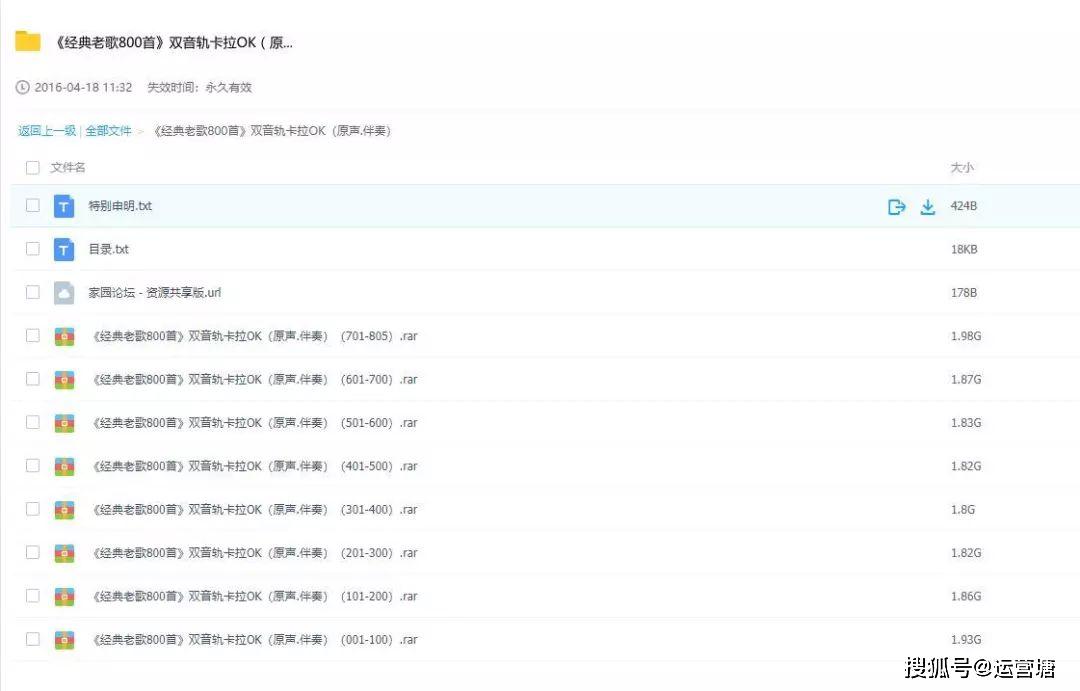The width and height of the screenshot is (1080, 691).
Task: Check the box for 目录.txt
Action: [x=32, y=249]
